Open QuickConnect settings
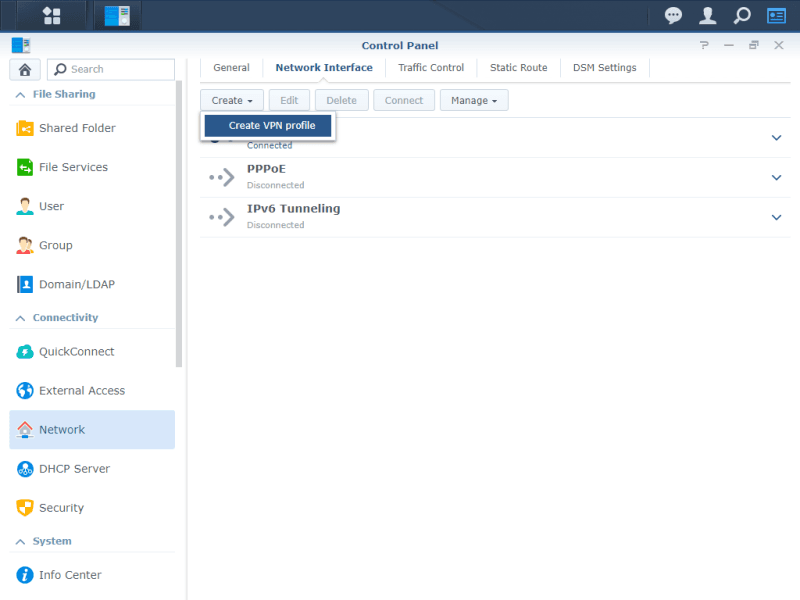Image resolution: width=800 pixels, height=600 pixels. (76, 352)
